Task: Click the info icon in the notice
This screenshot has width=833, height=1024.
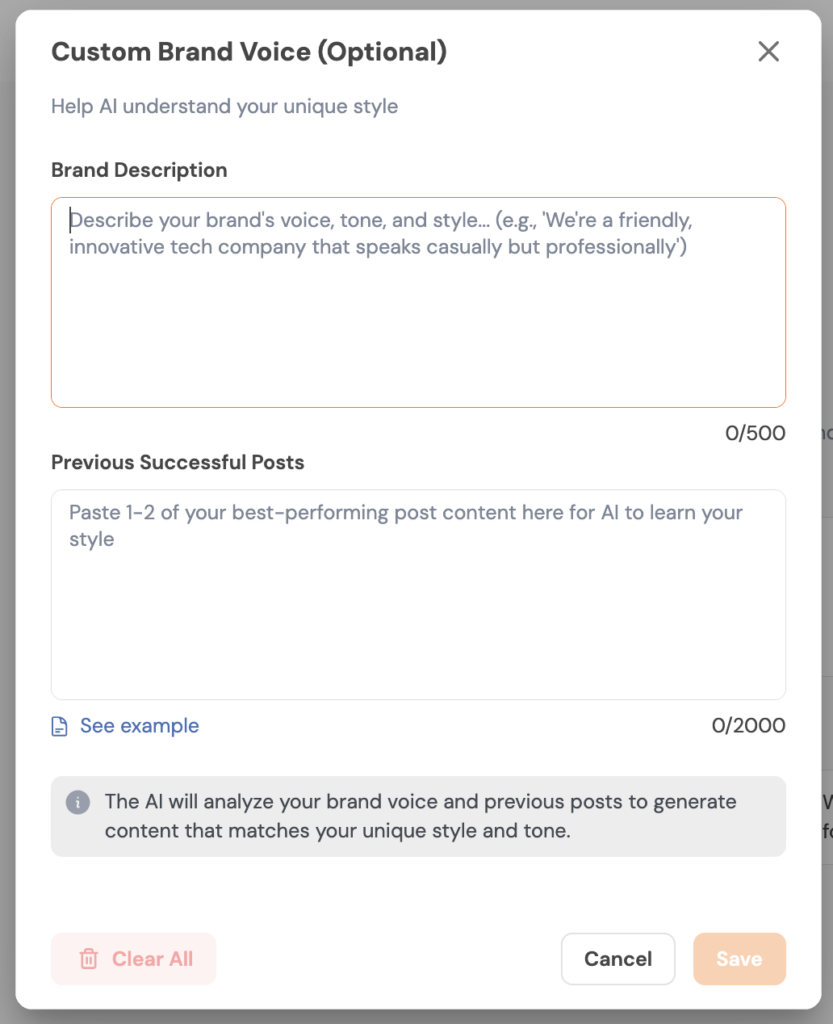Action: [78, 802]
